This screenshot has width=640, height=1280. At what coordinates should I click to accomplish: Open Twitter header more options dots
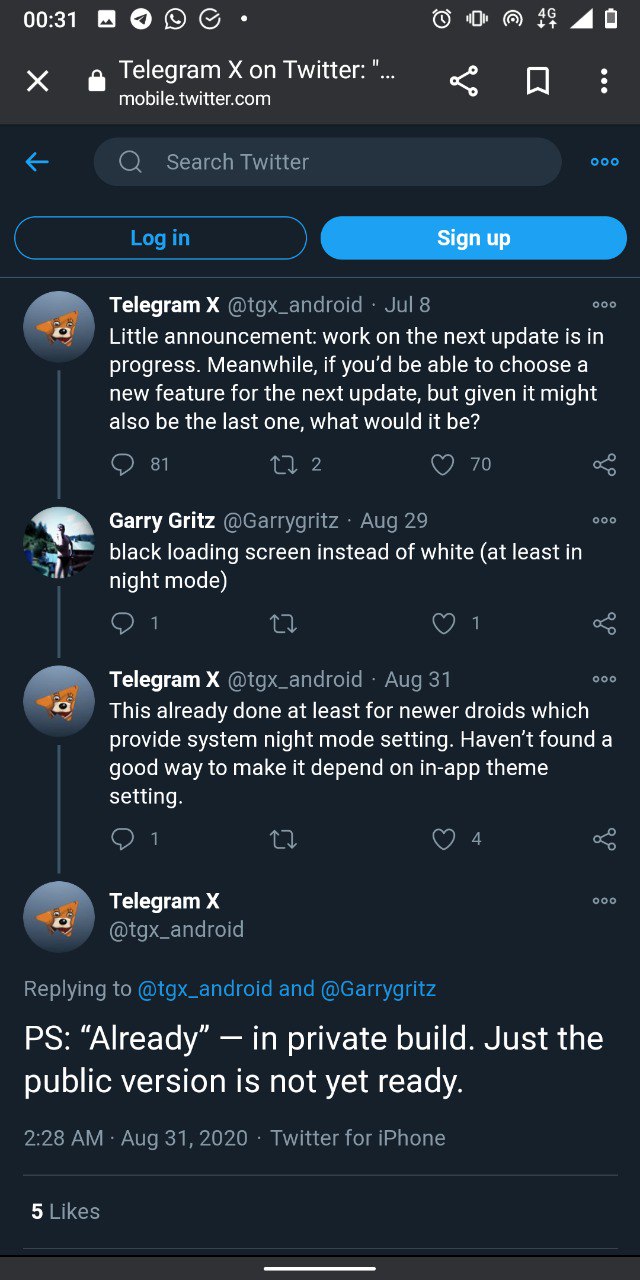604,162
